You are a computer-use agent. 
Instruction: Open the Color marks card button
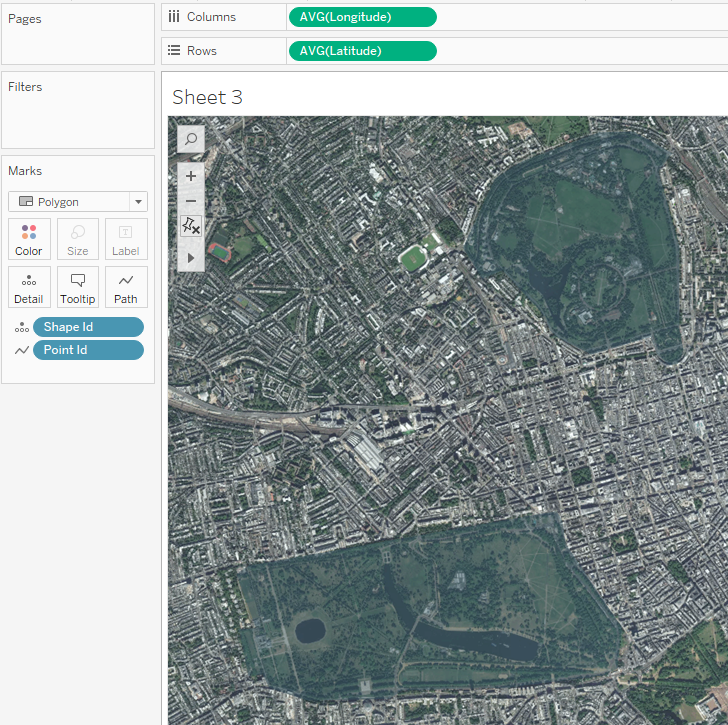point(29,239)
